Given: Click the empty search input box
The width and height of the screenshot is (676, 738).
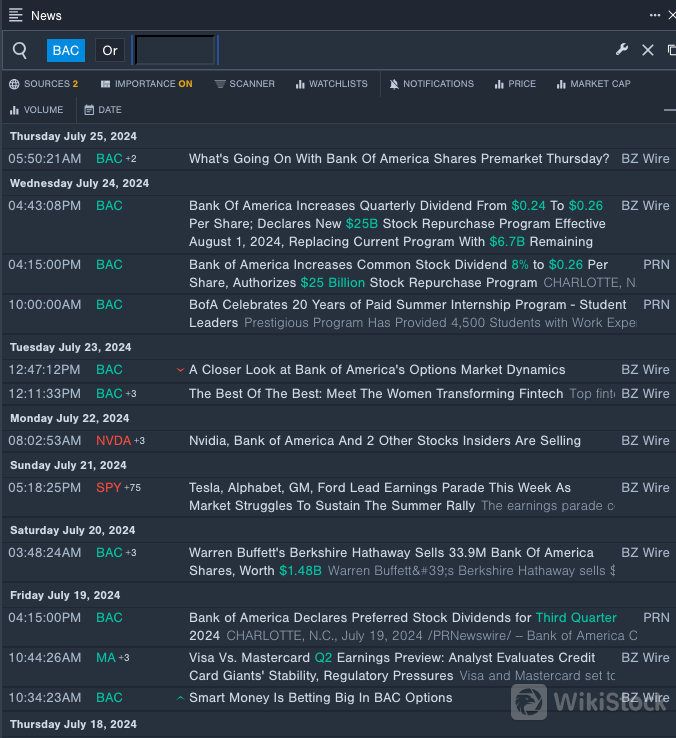Looking at the screenshot, I should coord(175,50).
